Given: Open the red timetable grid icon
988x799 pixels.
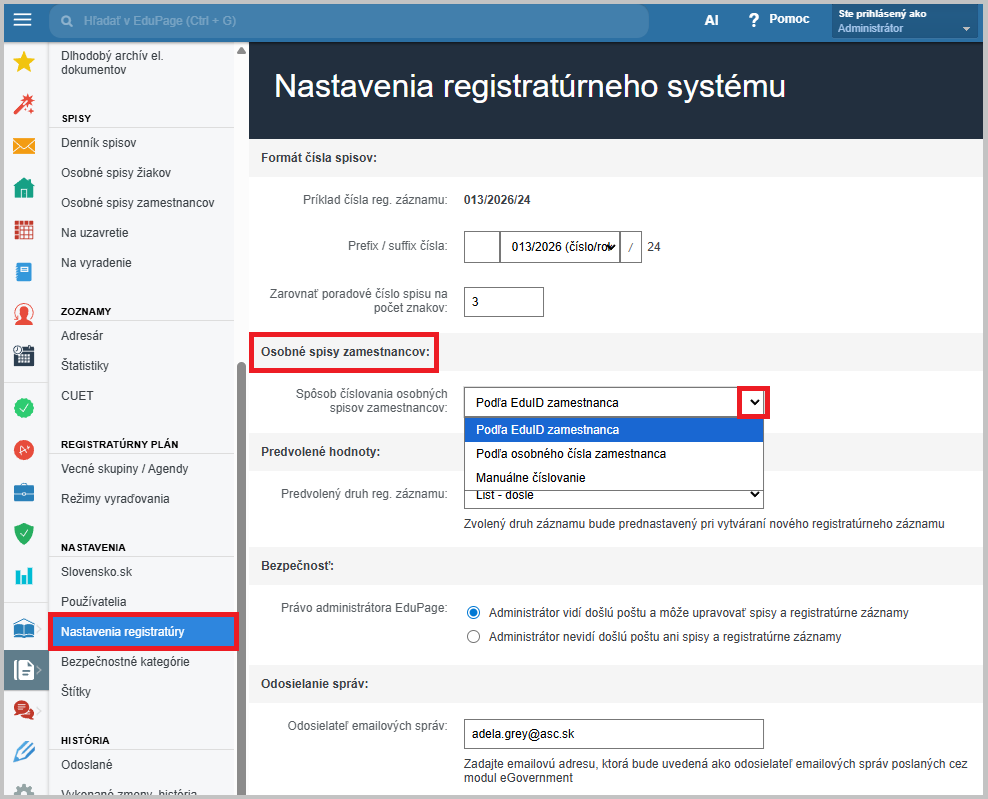Looking at the screenshot, I should (x=24, y=230).
